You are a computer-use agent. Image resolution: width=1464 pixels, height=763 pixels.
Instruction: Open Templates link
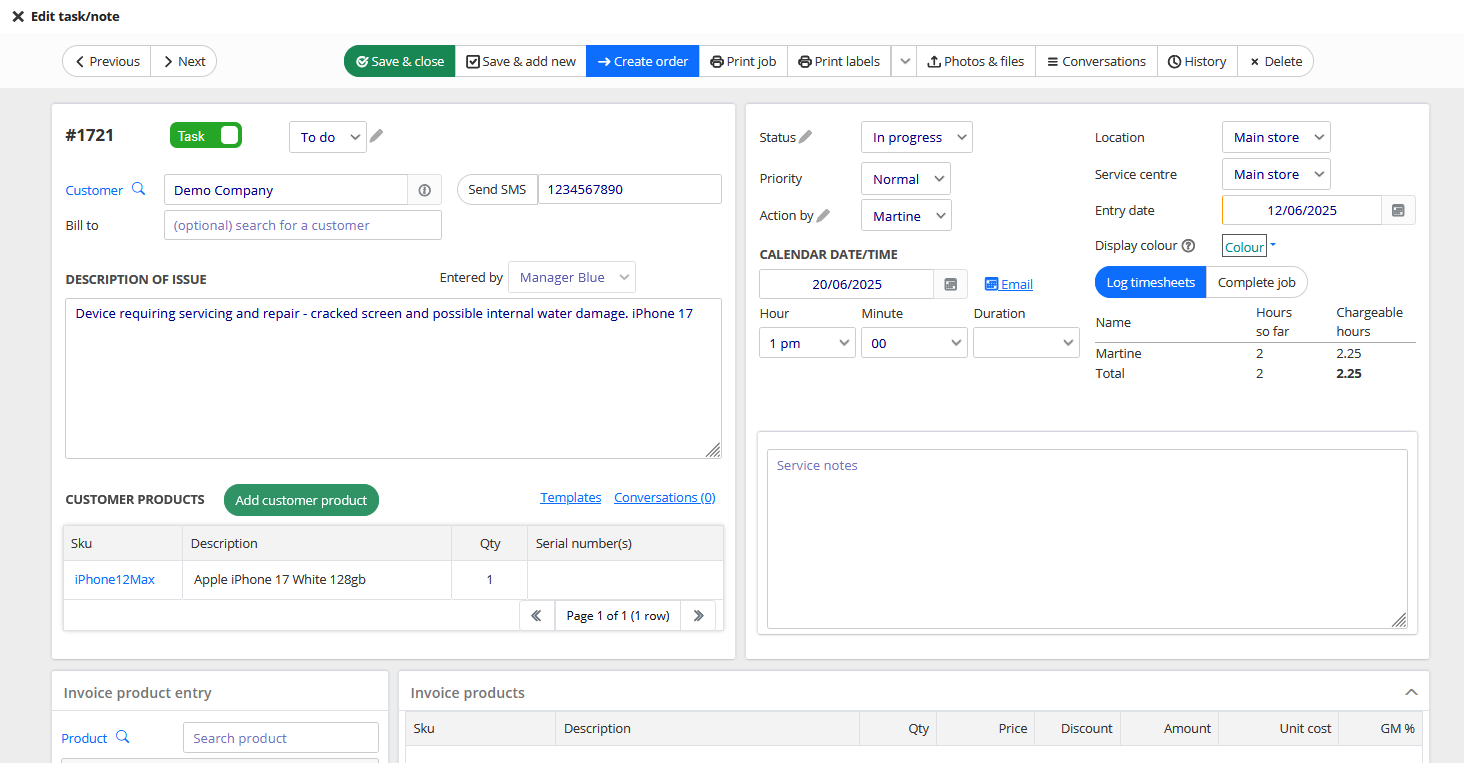click(x=571, y=497)
